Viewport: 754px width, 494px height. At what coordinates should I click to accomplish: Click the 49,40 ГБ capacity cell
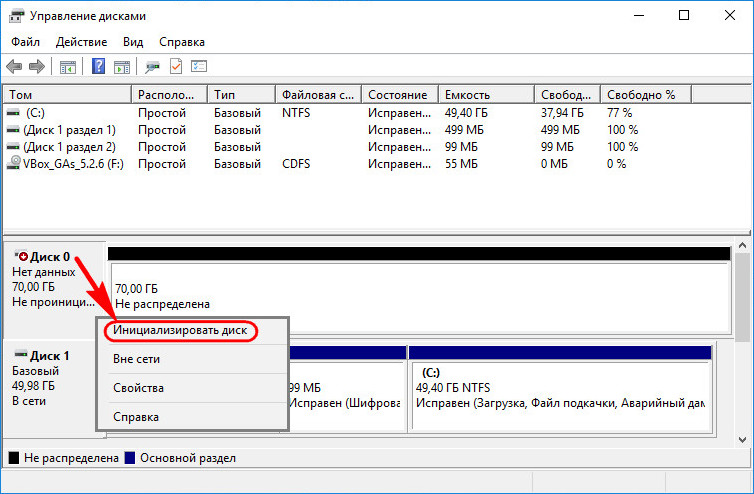[466, 113]
